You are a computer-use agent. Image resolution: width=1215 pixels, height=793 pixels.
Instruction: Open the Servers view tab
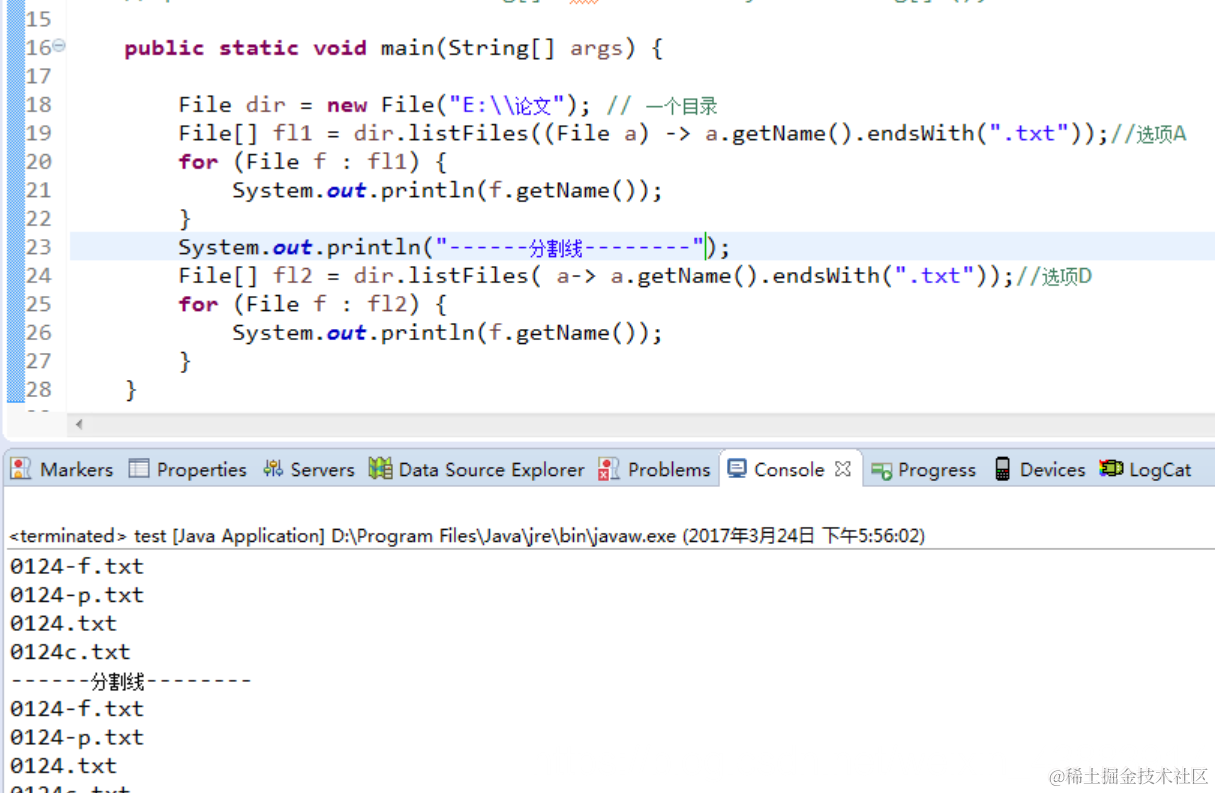click(x=309, y=469)
